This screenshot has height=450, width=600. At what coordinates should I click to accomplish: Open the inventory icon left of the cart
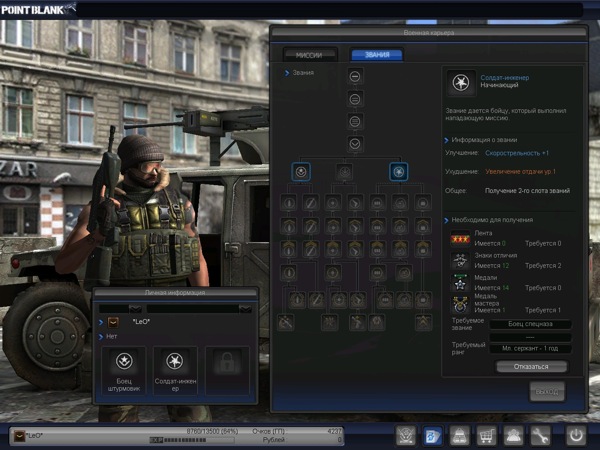click(461, 436)
